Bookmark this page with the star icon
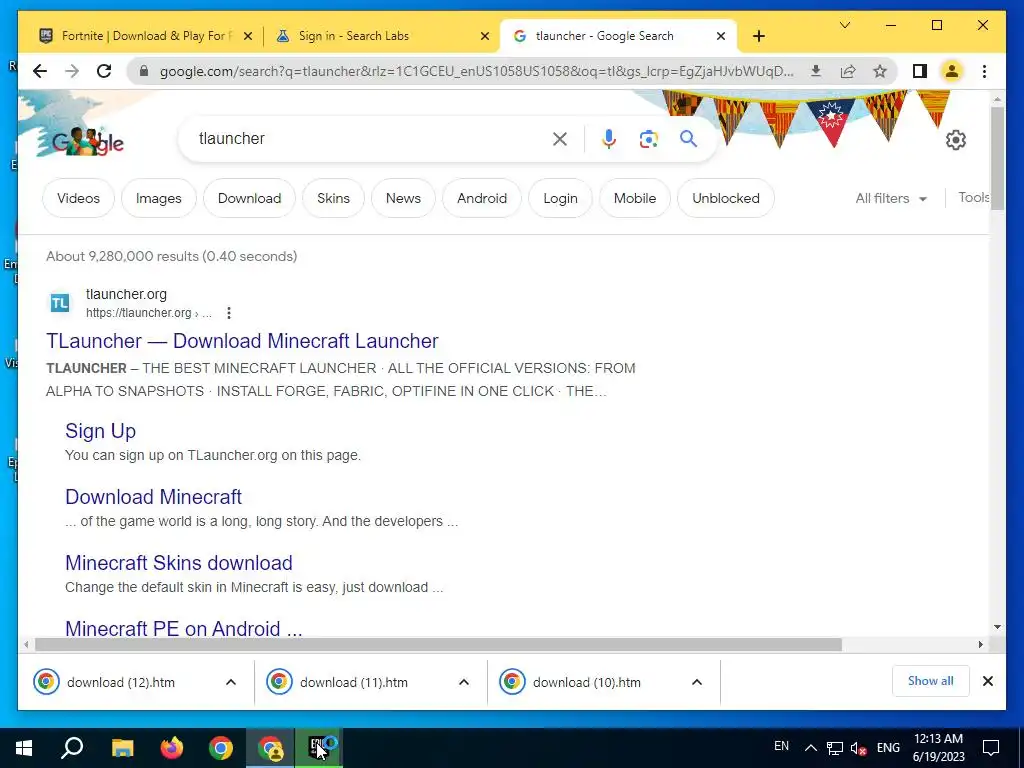Screen dimensions: 1024x768 [880, 71]
